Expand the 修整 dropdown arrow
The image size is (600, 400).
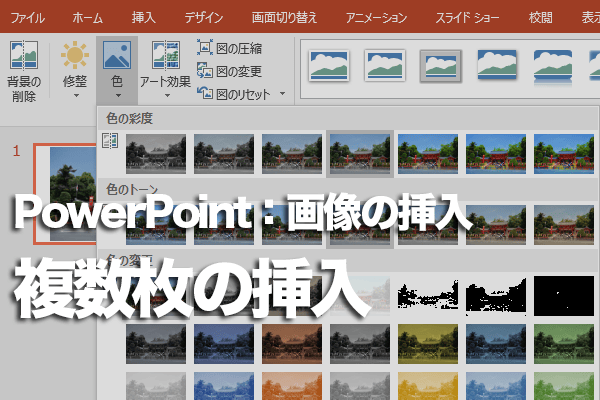click(76, 96)
